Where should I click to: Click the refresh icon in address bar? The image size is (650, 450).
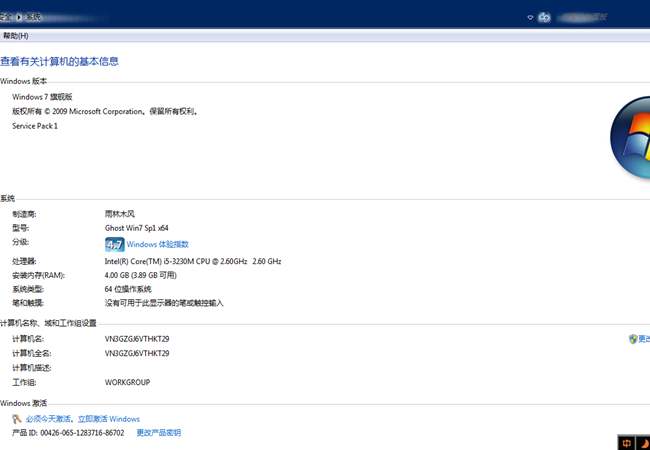(544, 17)
